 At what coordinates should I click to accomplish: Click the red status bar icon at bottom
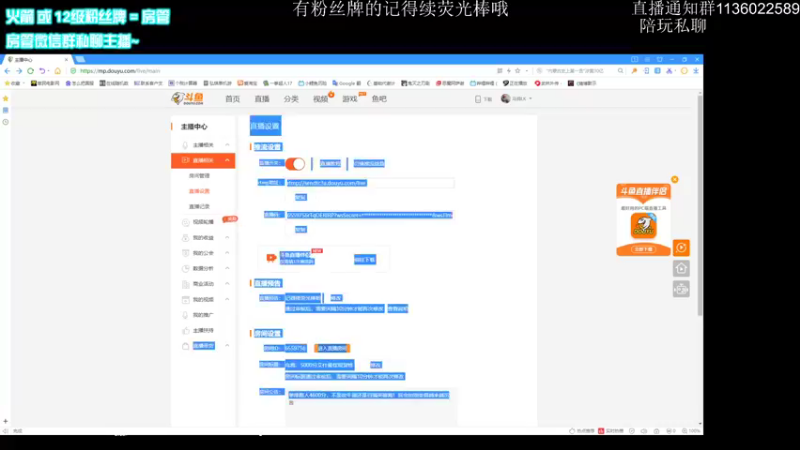click(x=601, y=431)
